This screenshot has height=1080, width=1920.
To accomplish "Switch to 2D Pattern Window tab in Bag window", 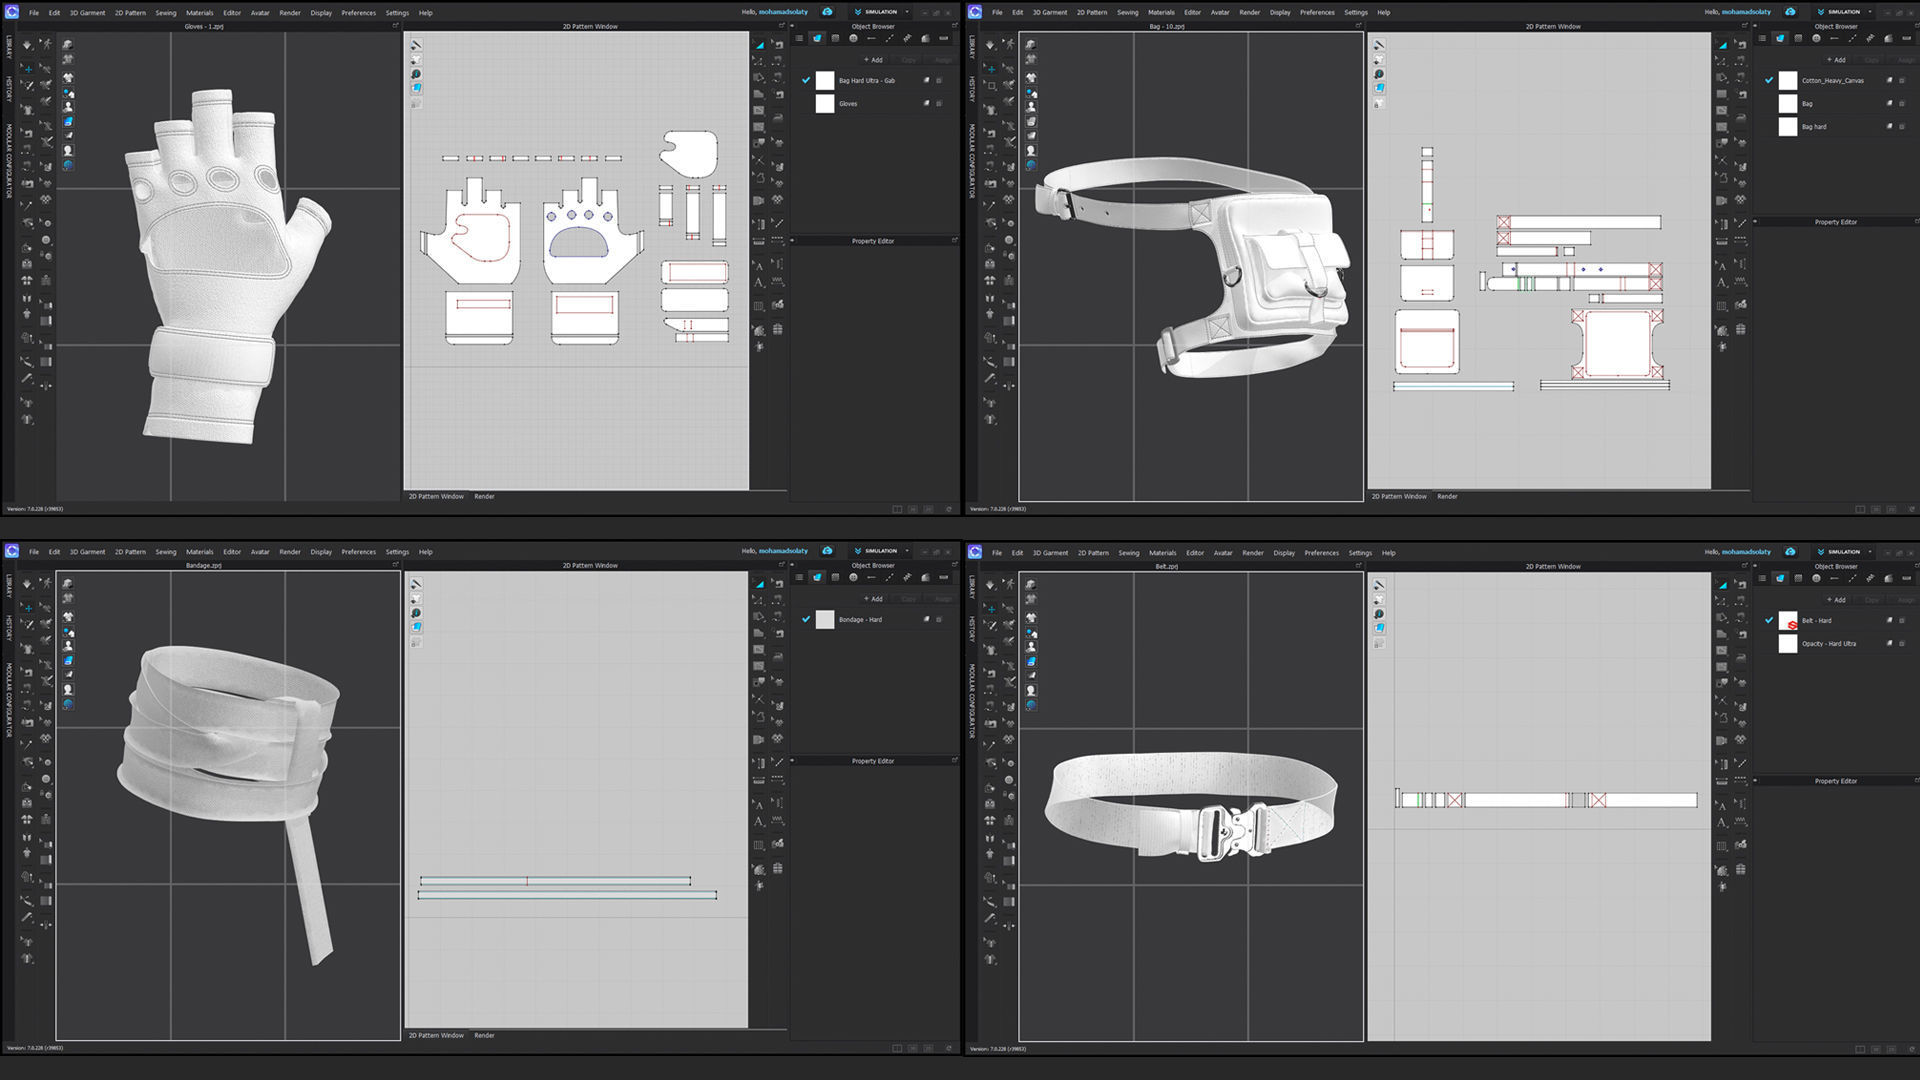I will tap(1399, 497).
